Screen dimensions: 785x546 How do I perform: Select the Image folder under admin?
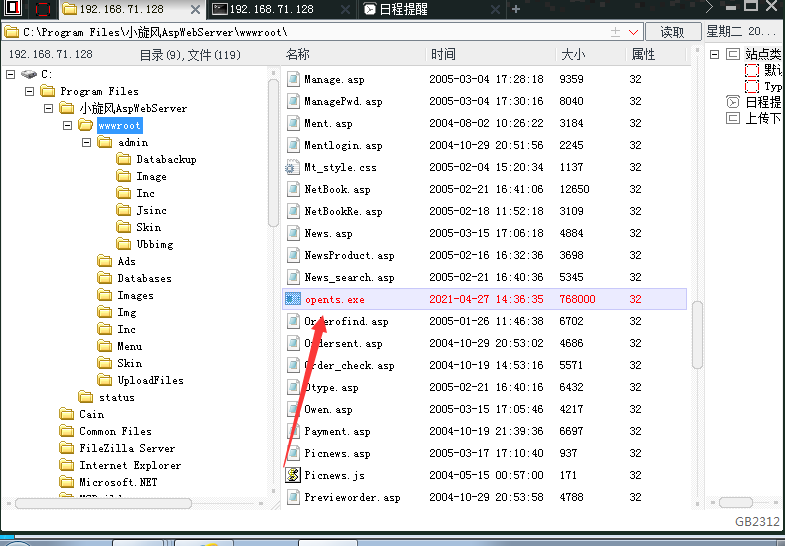click(x=151, y=177)
